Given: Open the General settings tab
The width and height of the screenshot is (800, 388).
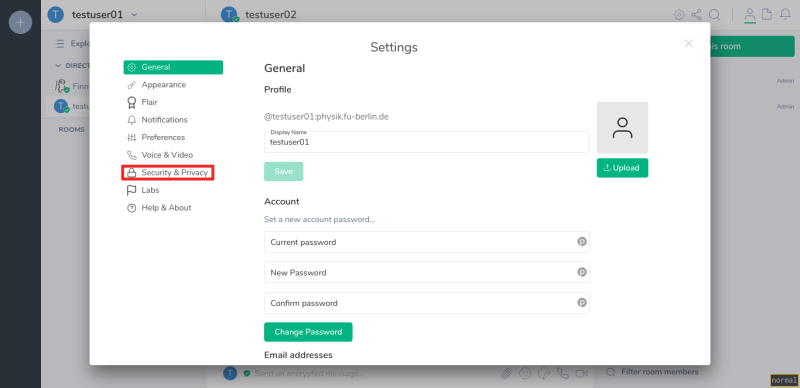Looking at the screenshot, I should (x=173, y=67).
